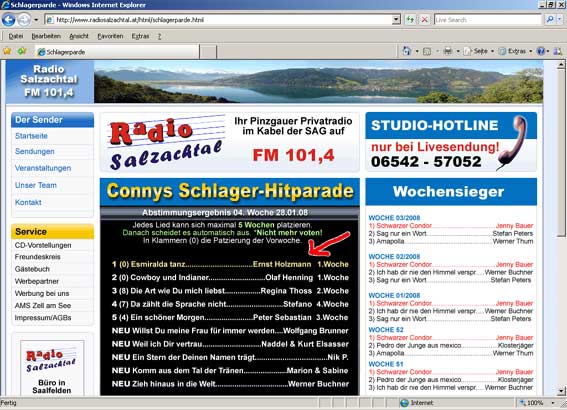
Task: Click the WOCHE 03/2008 heading
Action: pyautogui.click(x=394, y=218)
